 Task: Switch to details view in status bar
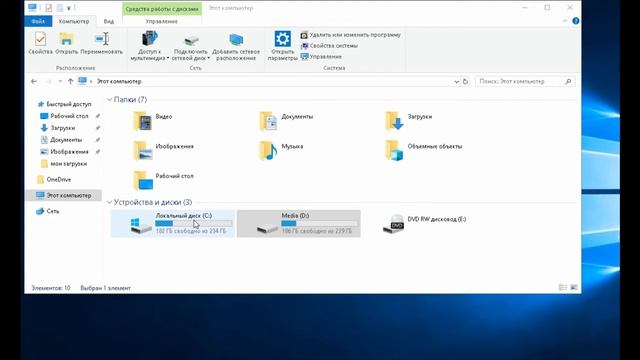tap(563, 288)
